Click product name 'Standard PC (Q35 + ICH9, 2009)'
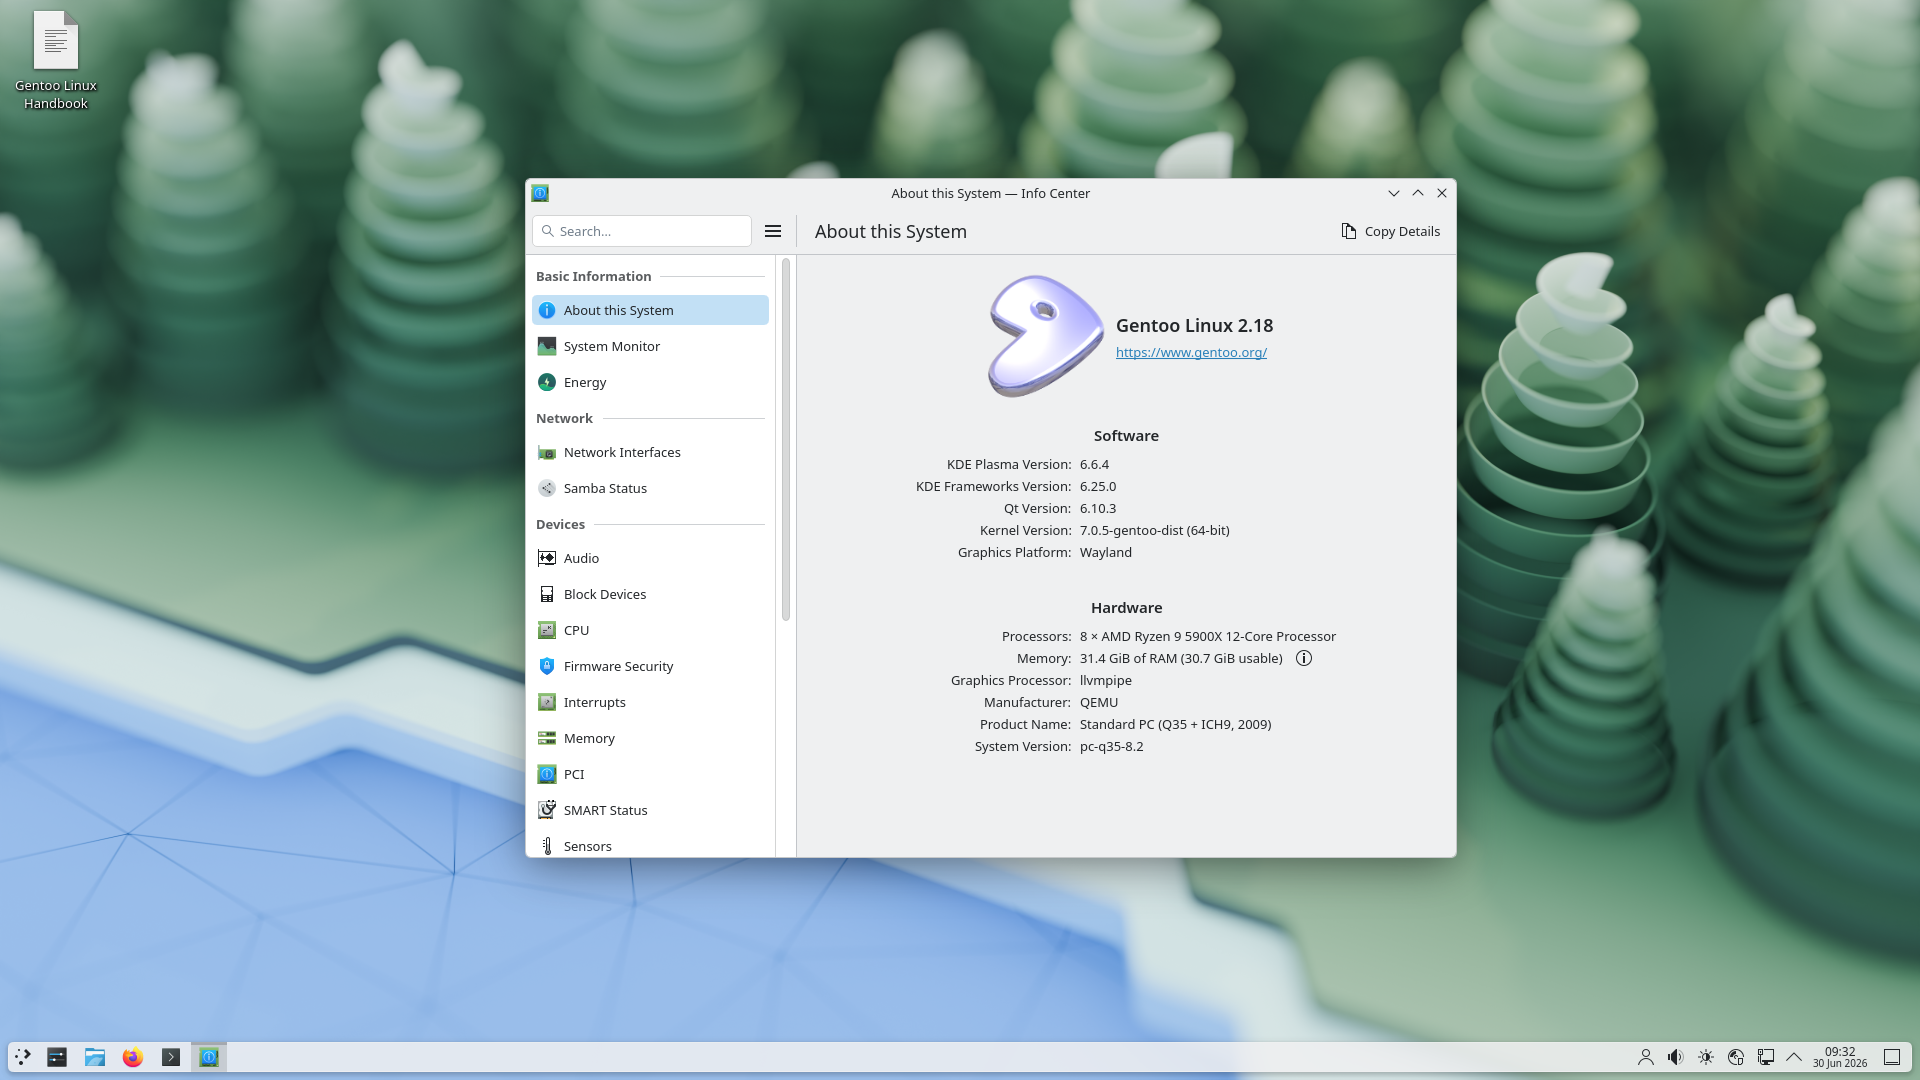 click(x=1176, y=724)
